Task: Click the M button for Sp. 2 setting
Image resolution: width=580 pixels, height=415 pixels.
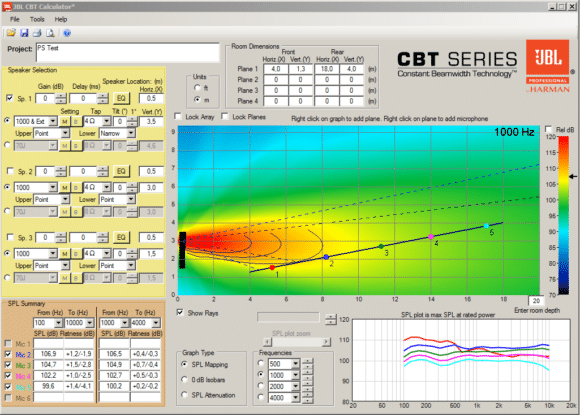Action: tap(65, 188)
